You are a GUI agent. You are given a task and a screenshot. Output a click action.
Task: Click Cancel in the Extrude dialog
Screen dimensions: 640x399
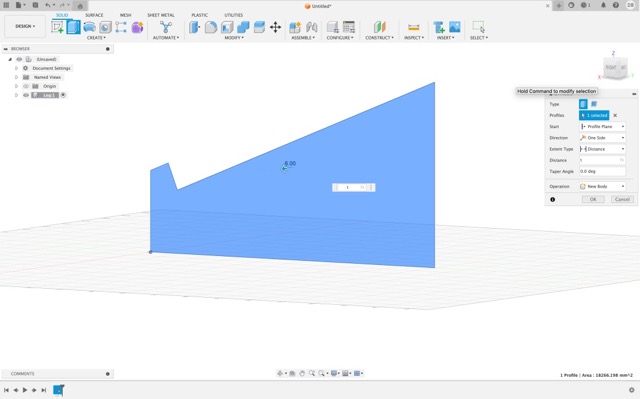(622, 199)
